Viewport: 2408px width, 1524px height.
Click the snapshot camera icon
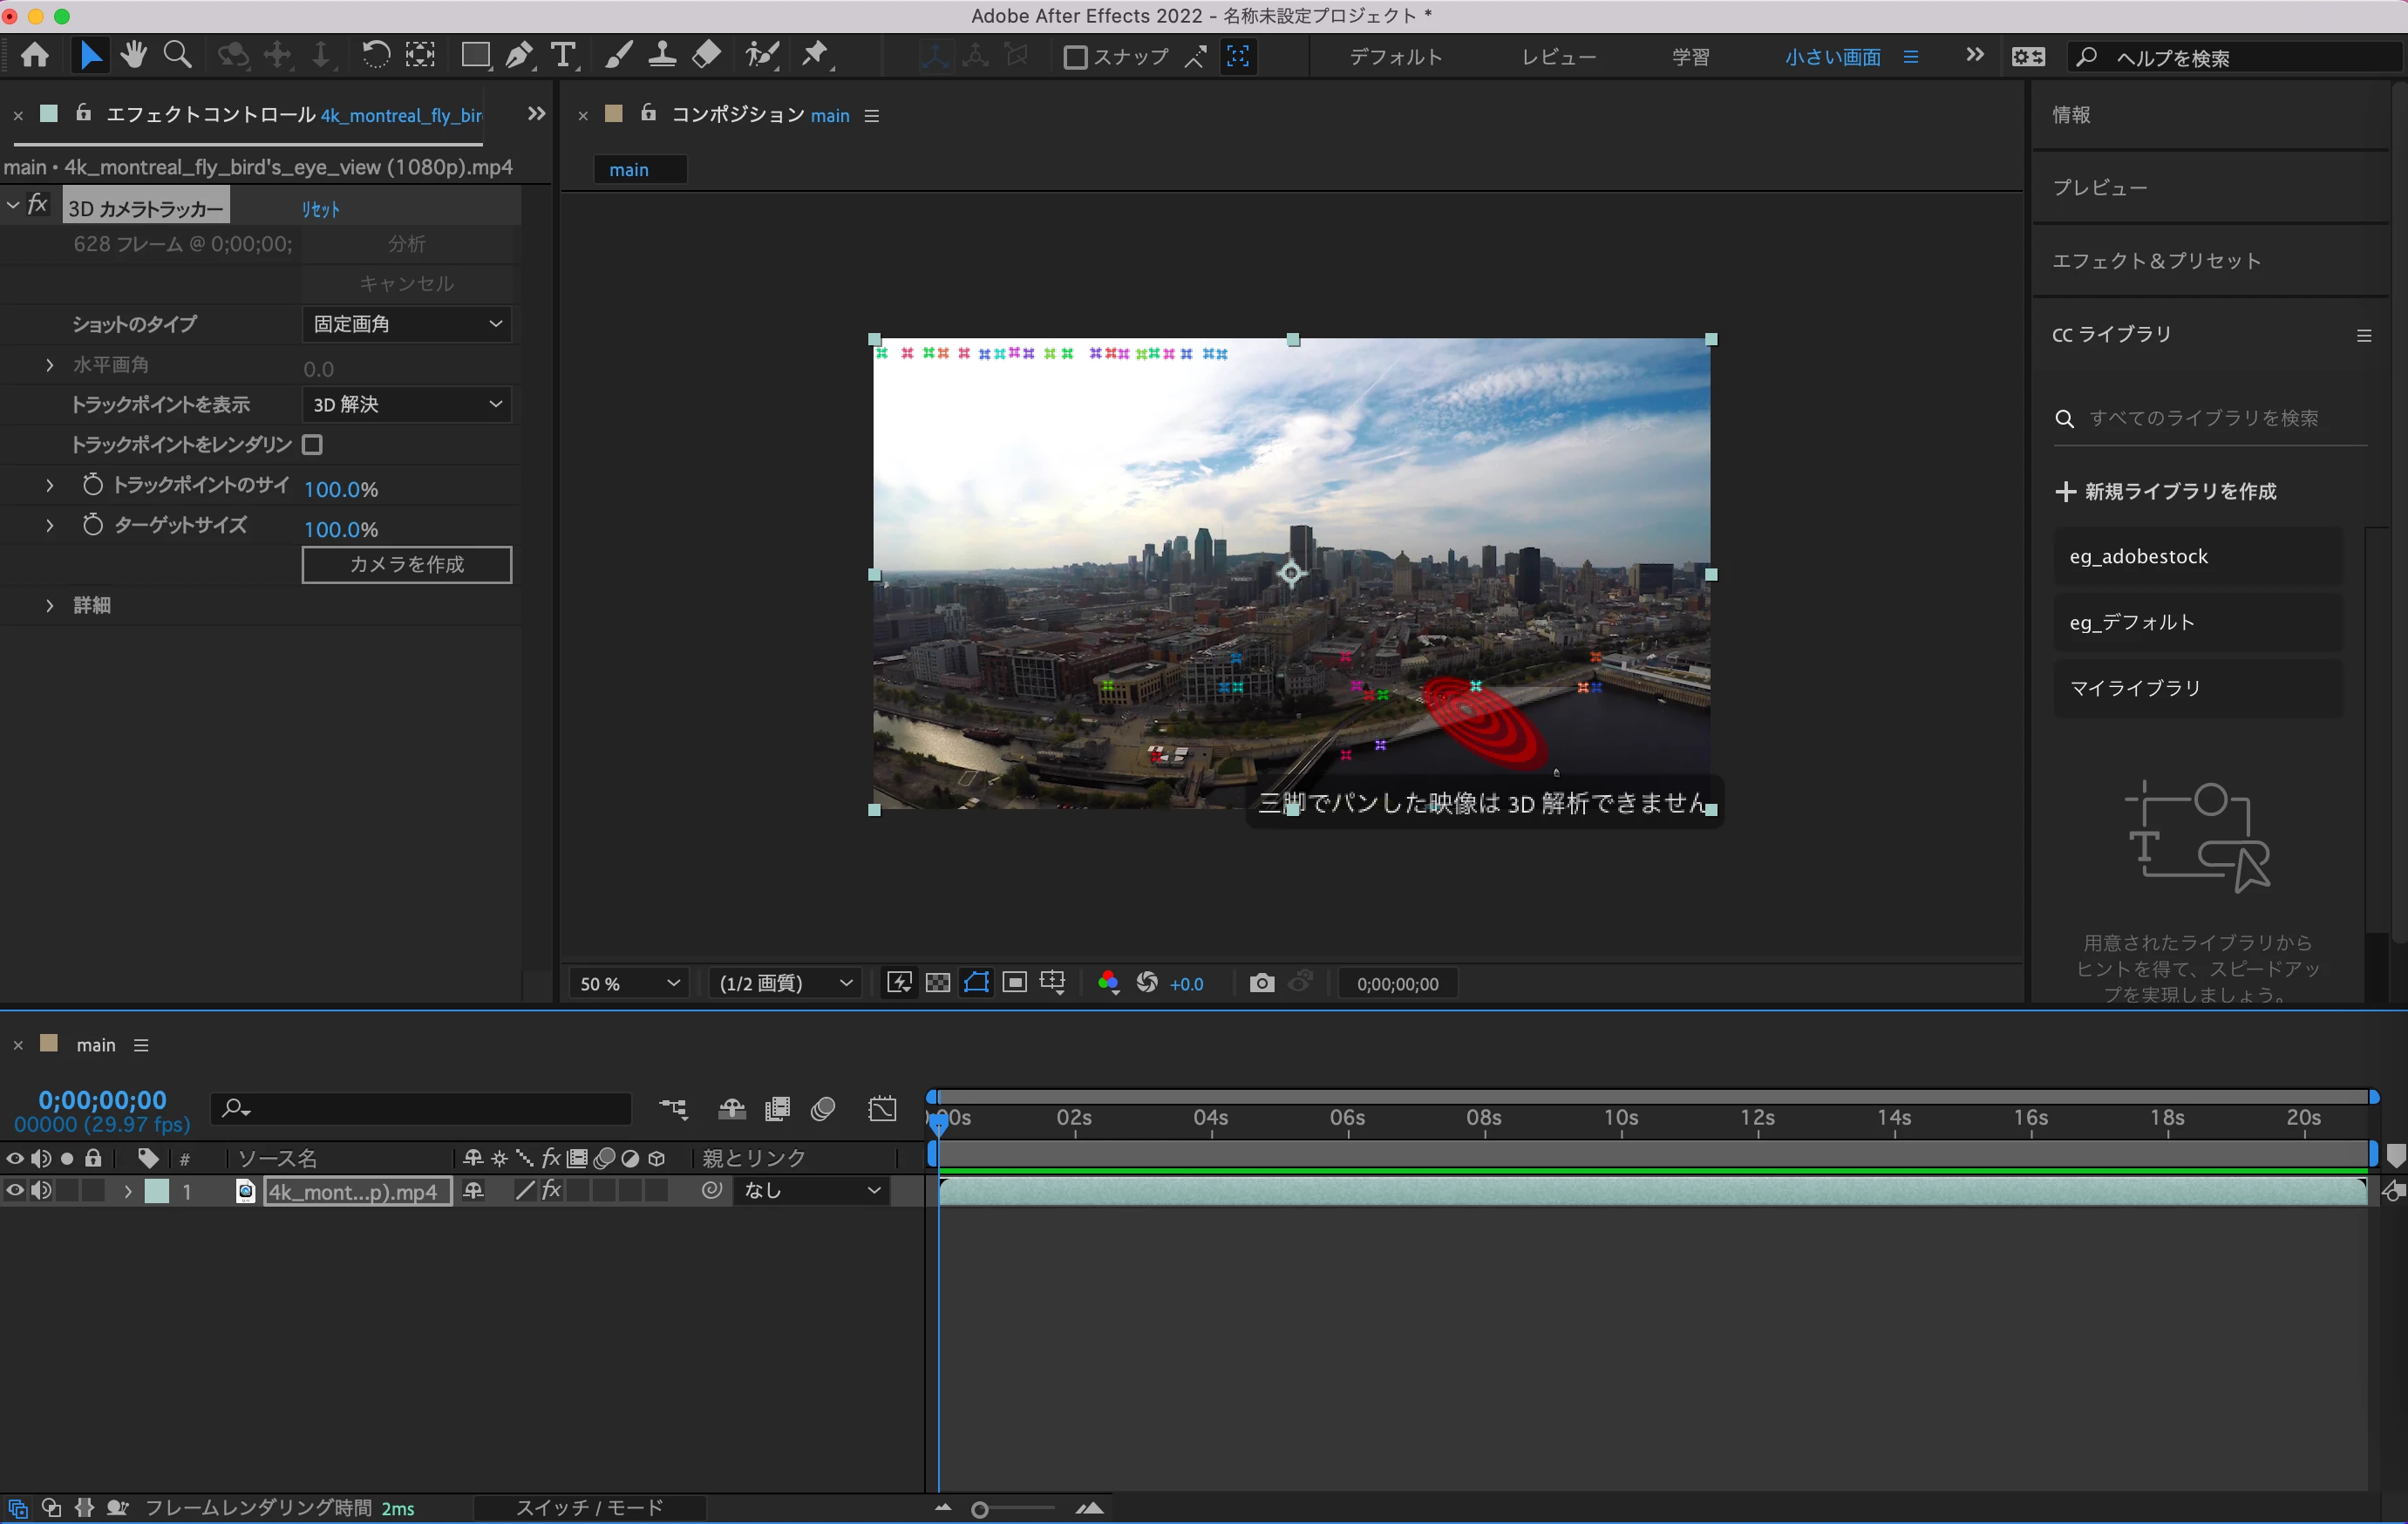[1262, 983]
